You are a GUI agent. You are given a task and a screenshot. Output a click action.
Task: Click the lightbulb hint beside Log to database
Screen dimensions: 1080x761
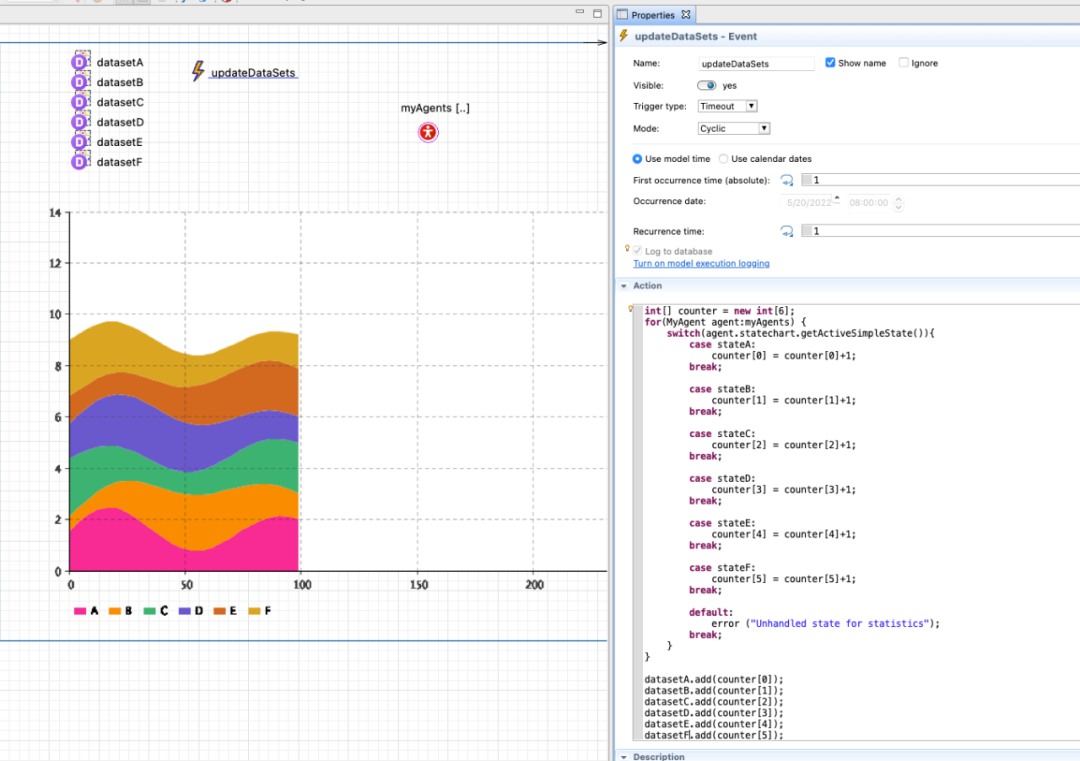(x=627, y=249)
